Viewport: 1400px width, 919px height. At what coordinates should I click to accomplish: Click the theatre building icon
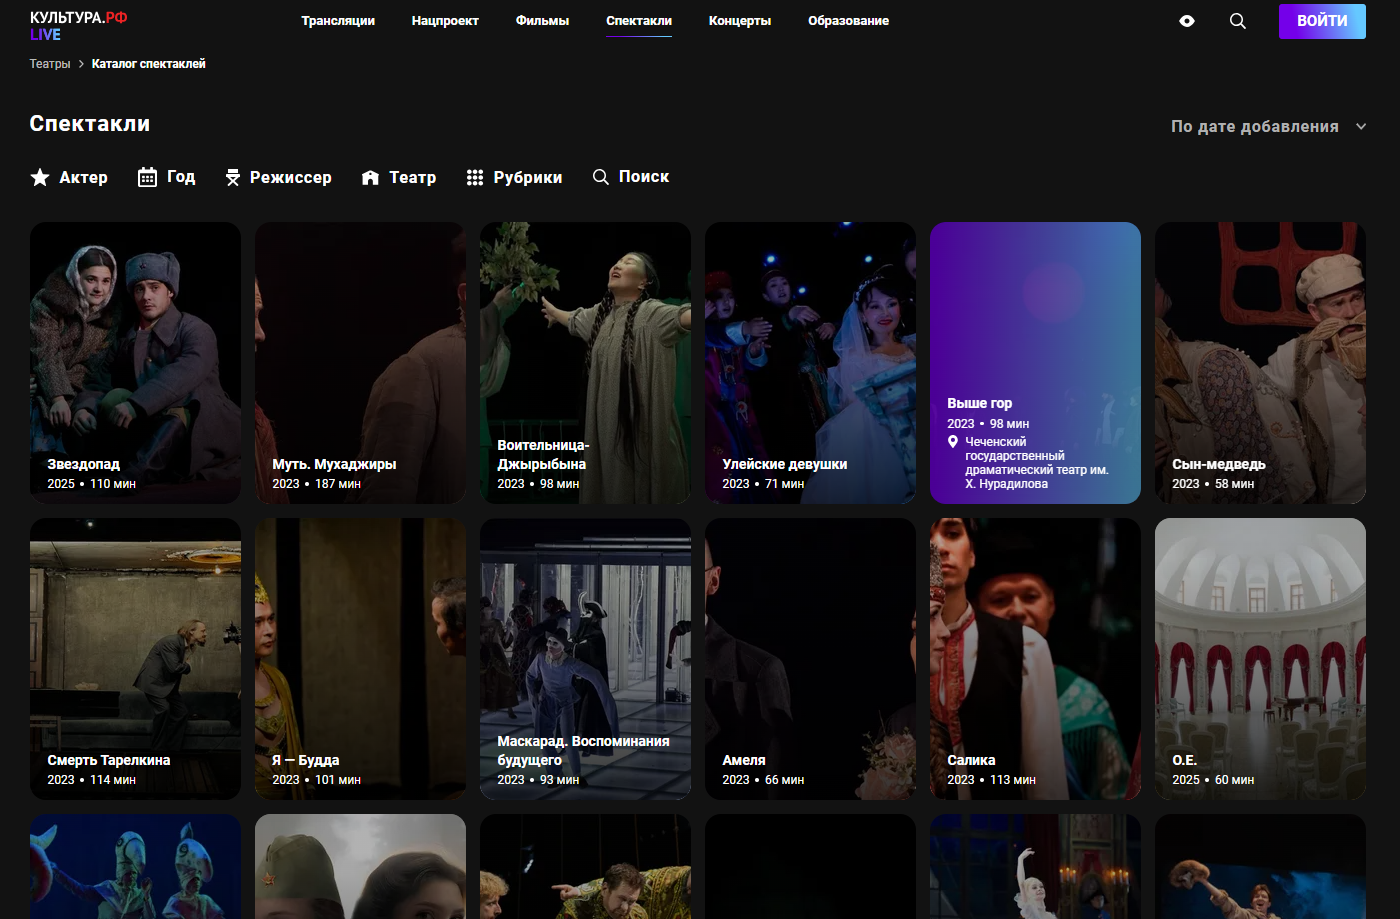pos(370,177)
